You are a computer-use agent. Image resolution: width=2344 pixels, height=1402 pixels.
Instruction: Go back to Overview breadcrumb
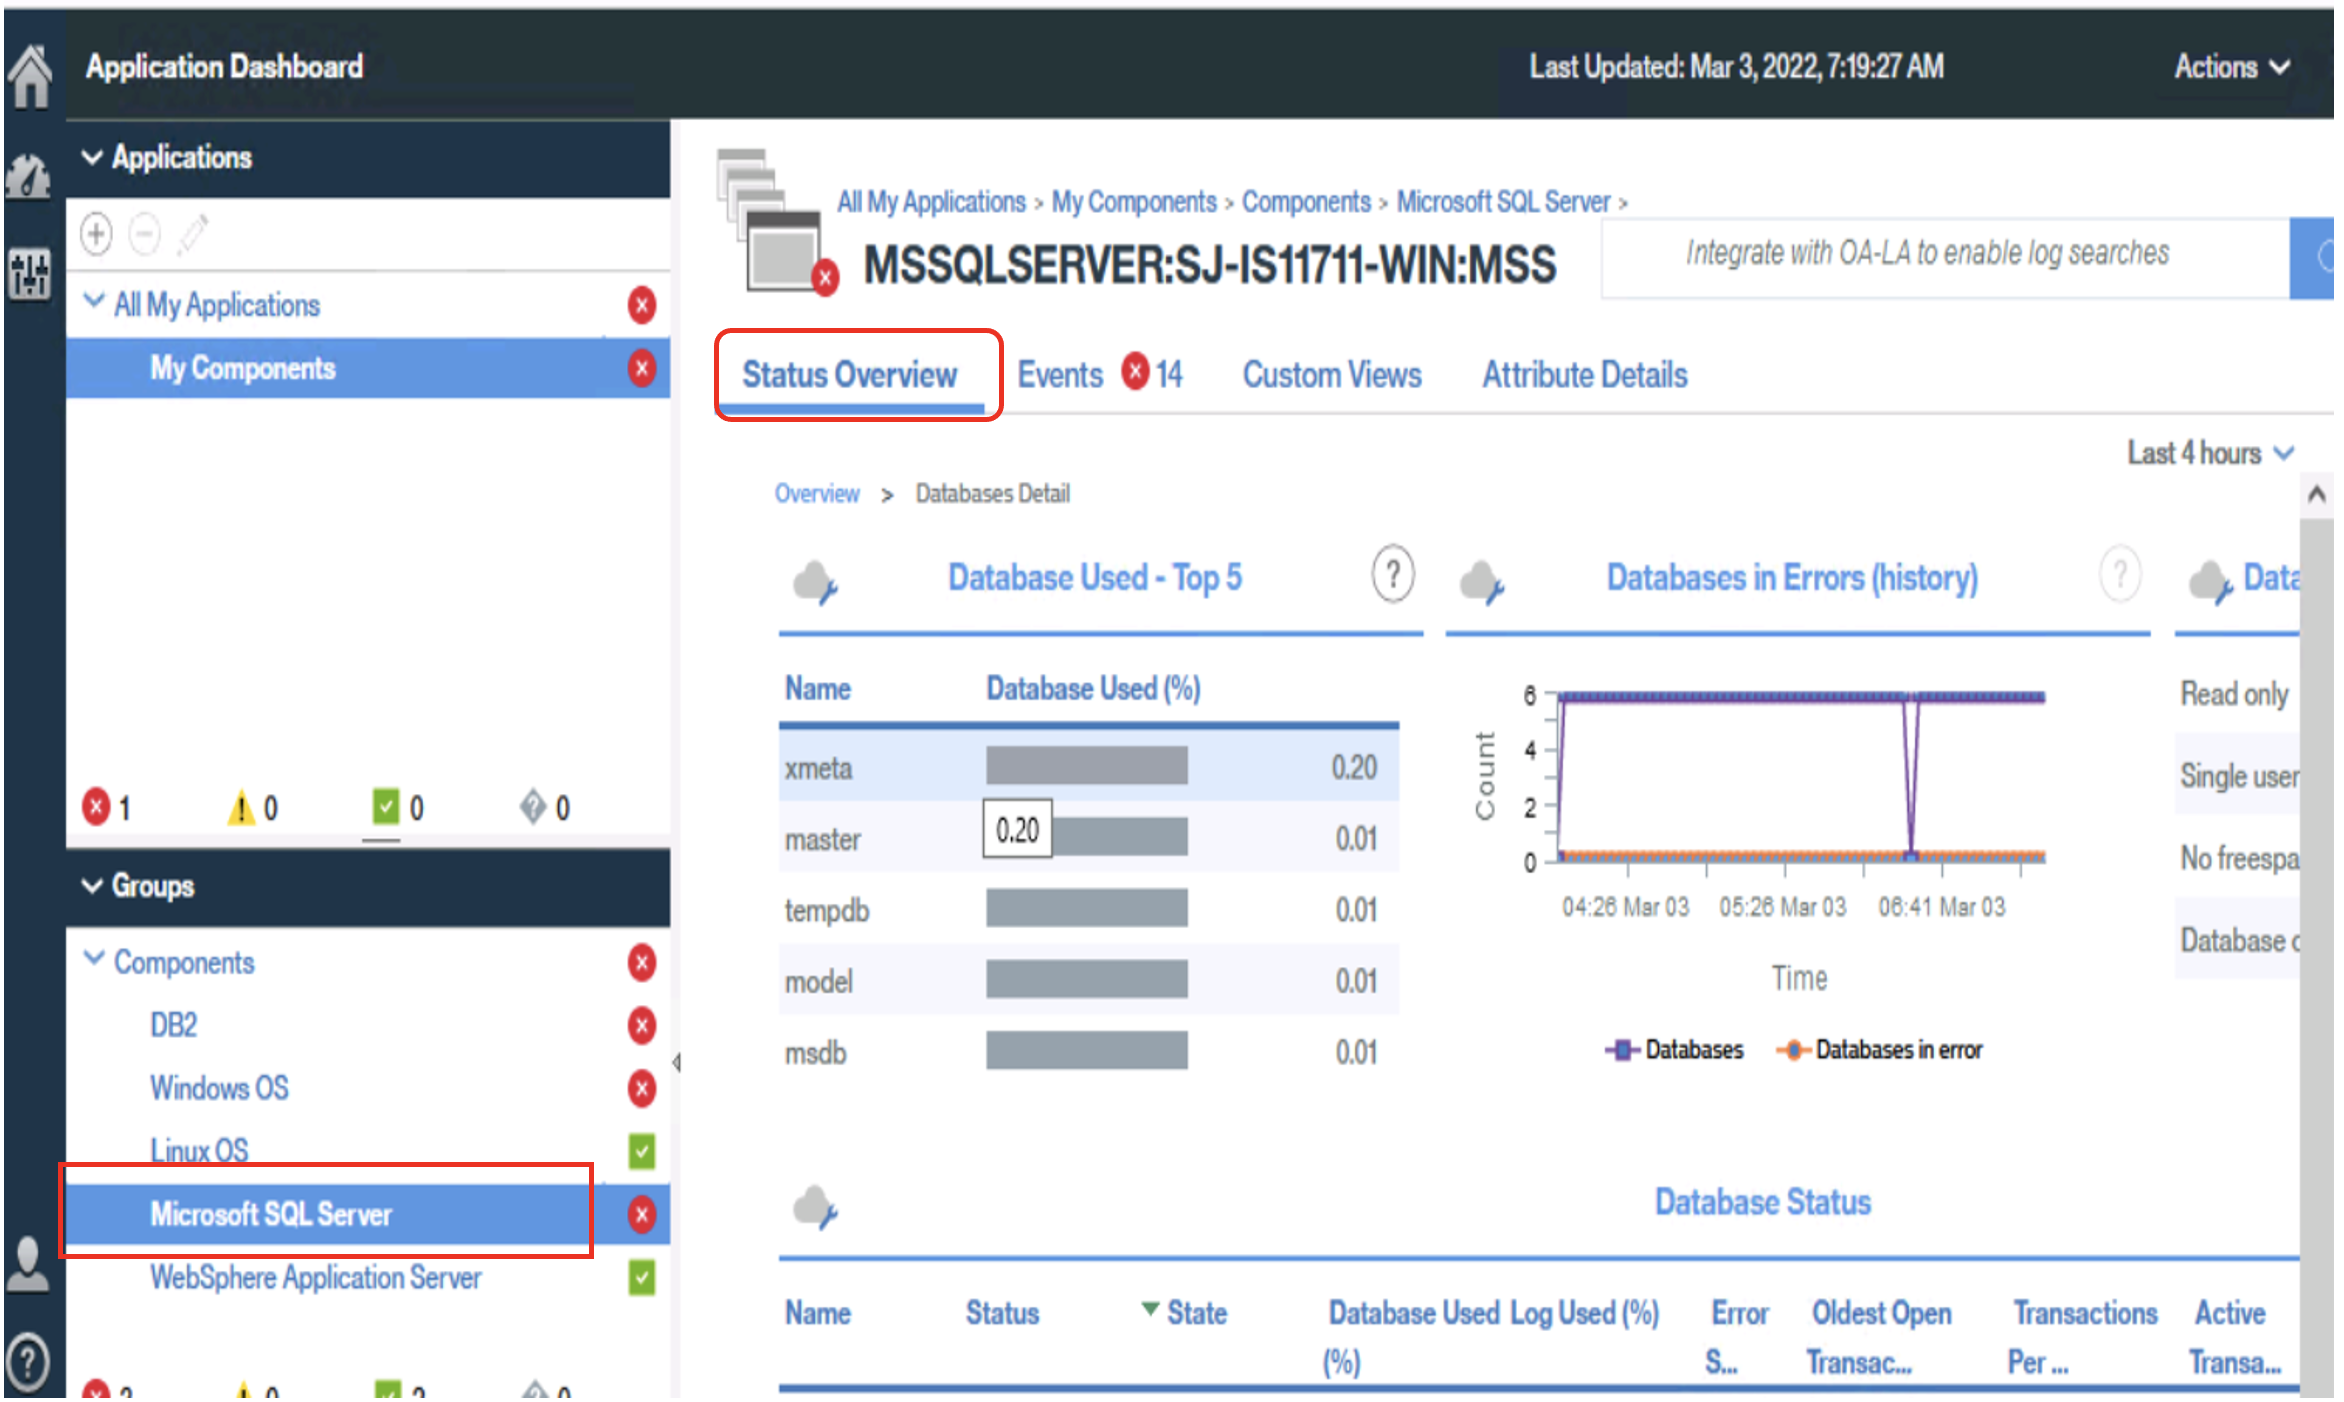817,494
